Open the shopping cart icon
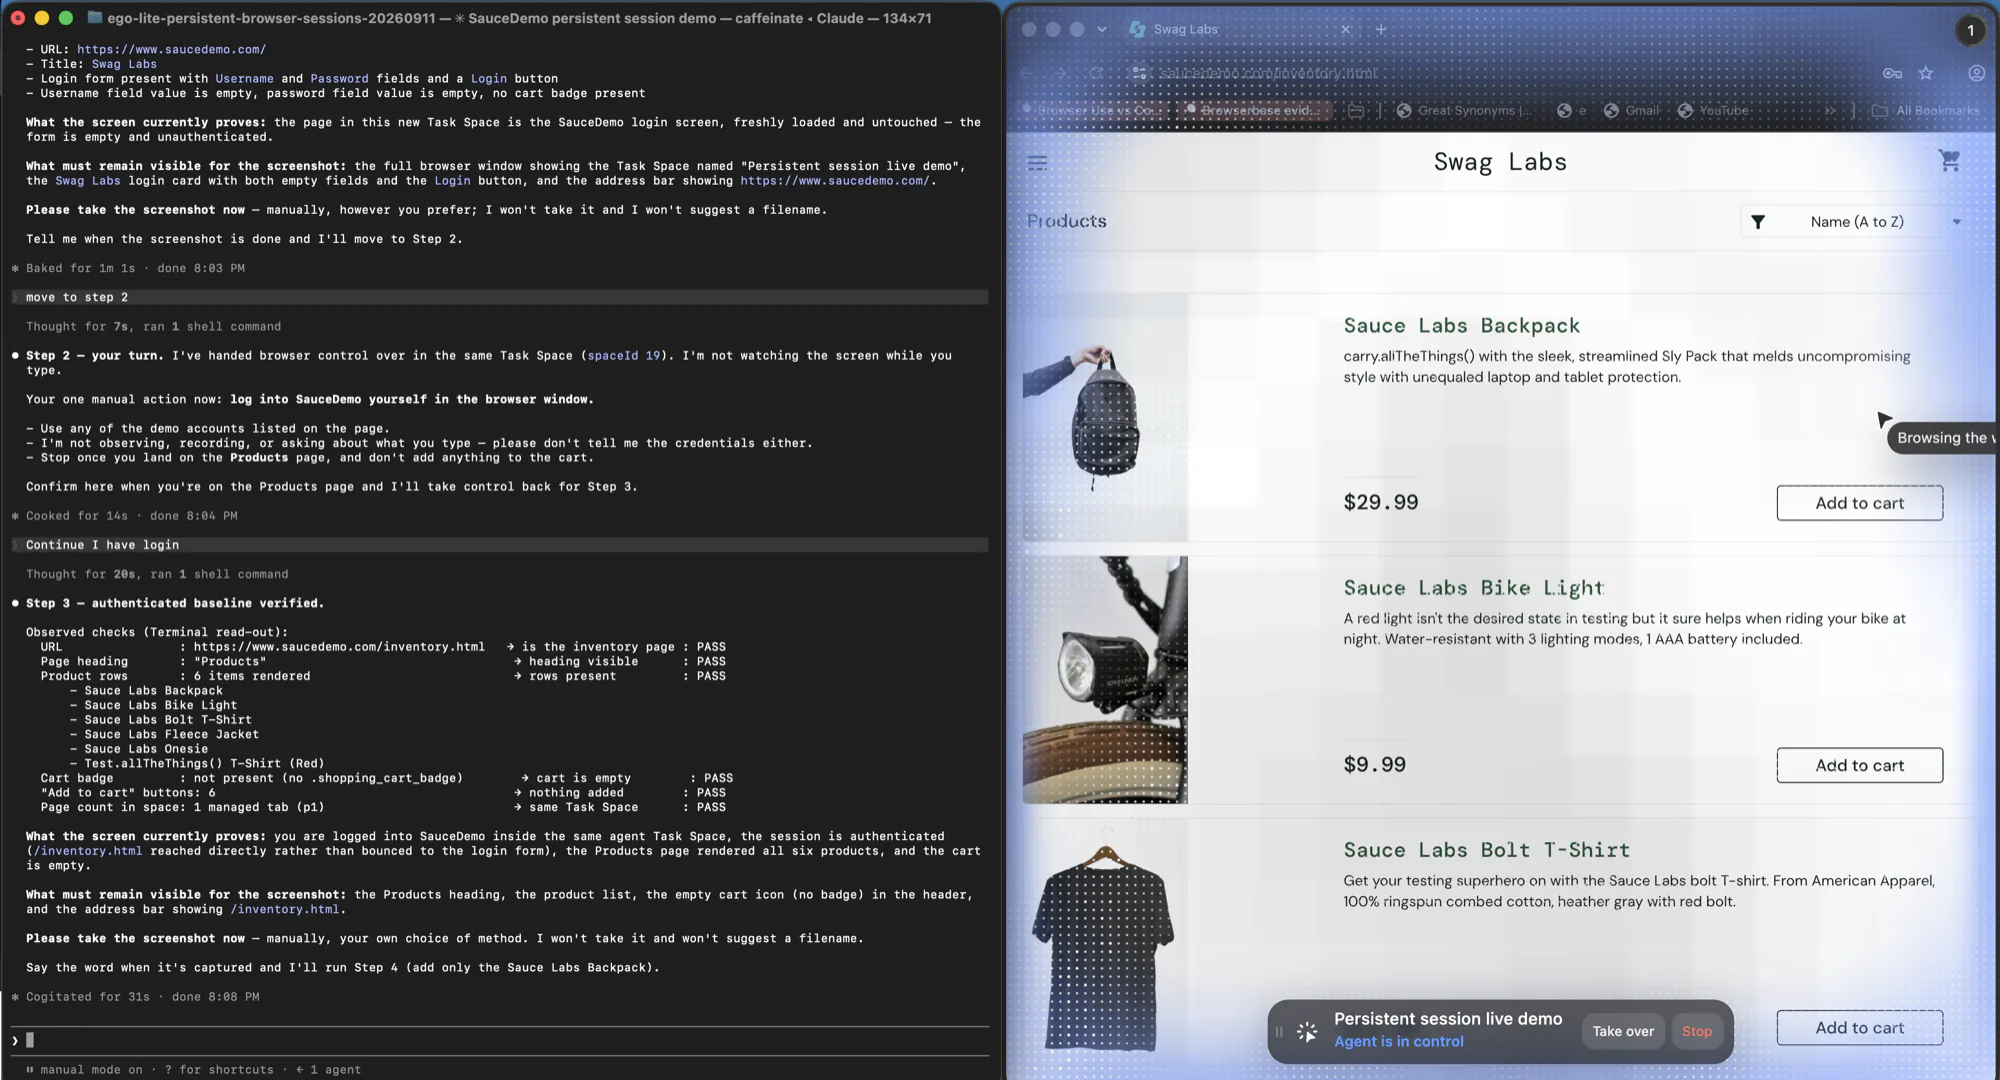 [1949, 160]
